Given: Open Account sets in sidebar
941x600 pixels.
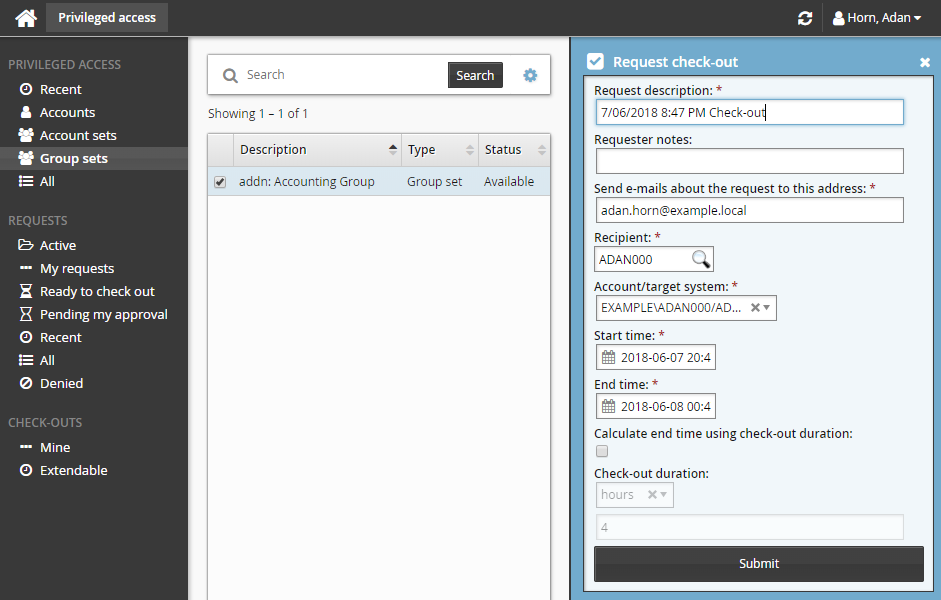Looking at the screenshot, I should click(78, 135).
